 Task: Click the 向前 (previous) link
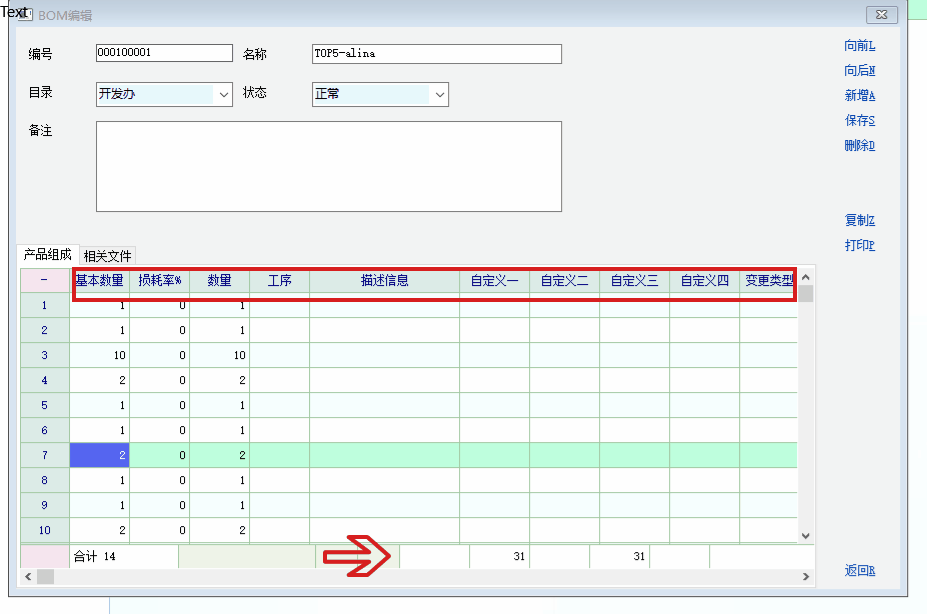[859, 46]
